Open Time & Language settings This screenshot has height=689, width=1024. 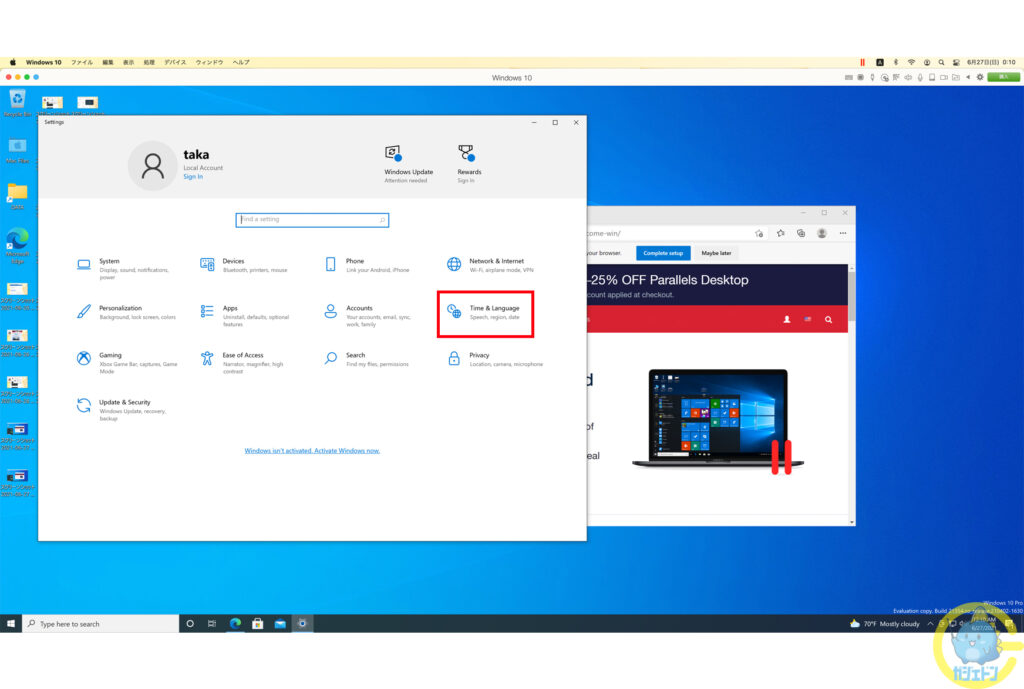[485, 313]
